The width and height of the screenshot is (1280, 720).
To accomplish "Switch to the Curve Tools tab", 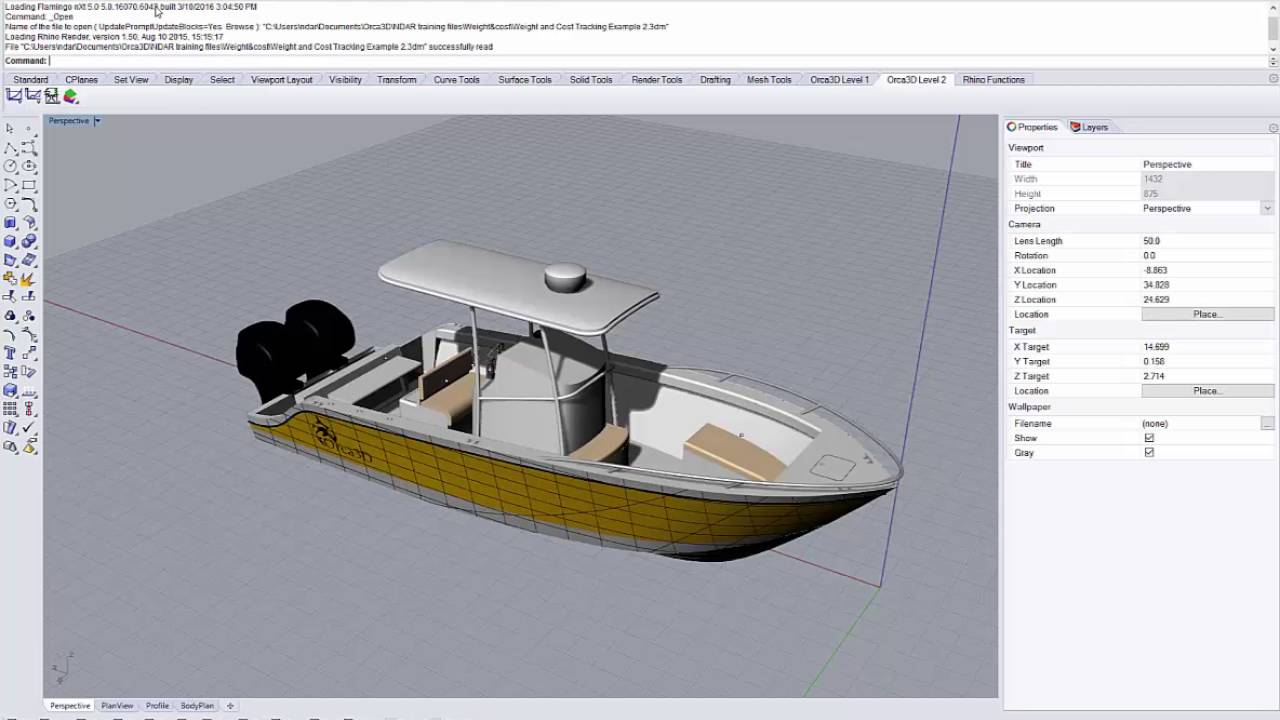I will tap(457, 80).
